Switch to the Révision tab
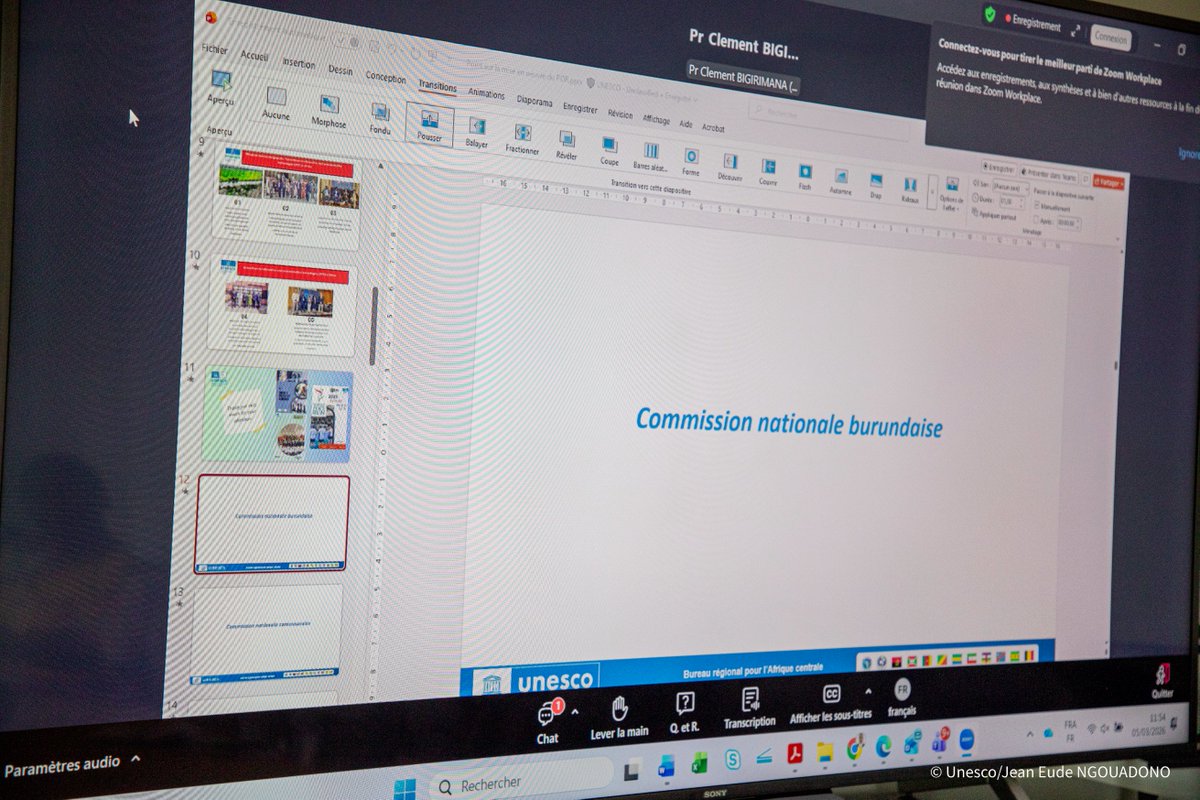This screenshot has width=1200, height=800. [x=620, y=114]
